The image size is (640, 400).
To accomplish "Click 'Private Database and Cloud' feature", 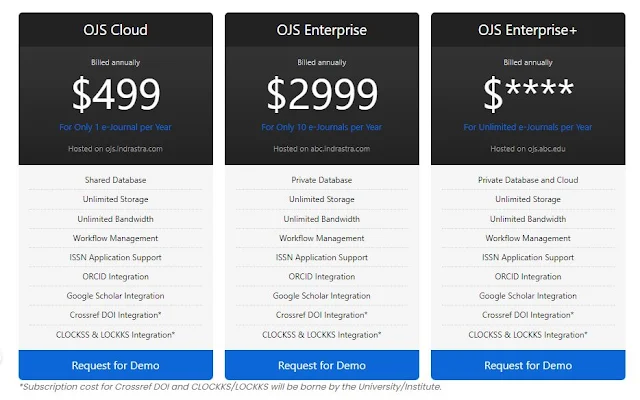I will coord(528,180).
